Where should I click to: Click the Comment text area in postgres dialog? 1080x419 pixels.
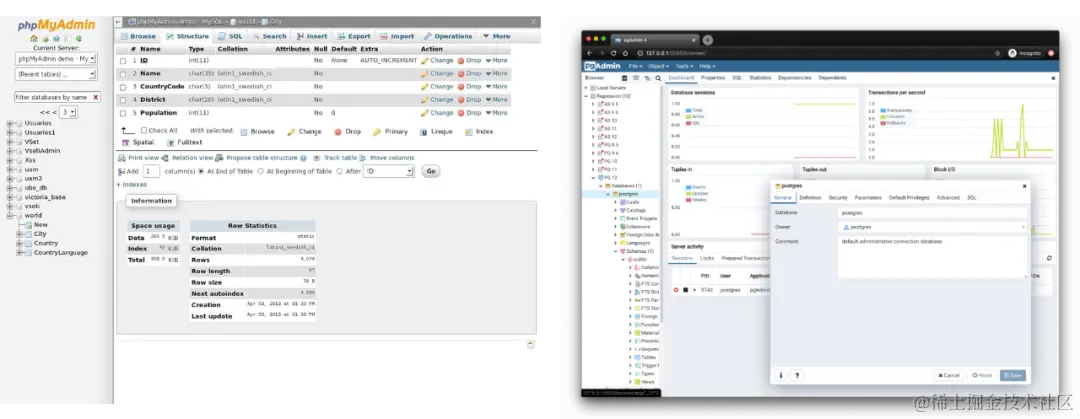click(932, 257)
